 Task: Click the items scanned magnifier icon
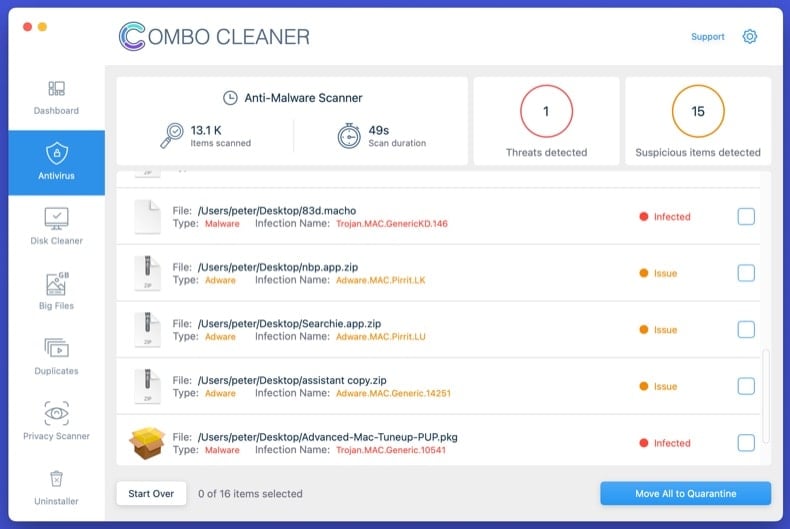172,136
